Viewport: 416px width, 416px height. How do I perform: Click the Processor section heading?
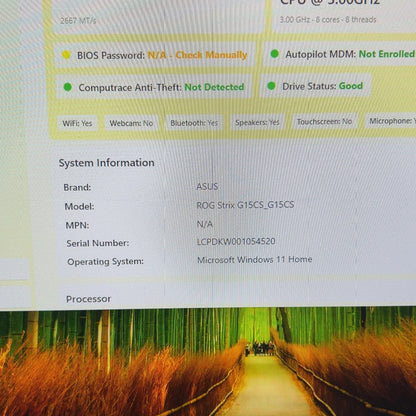(x=89, y=299)
